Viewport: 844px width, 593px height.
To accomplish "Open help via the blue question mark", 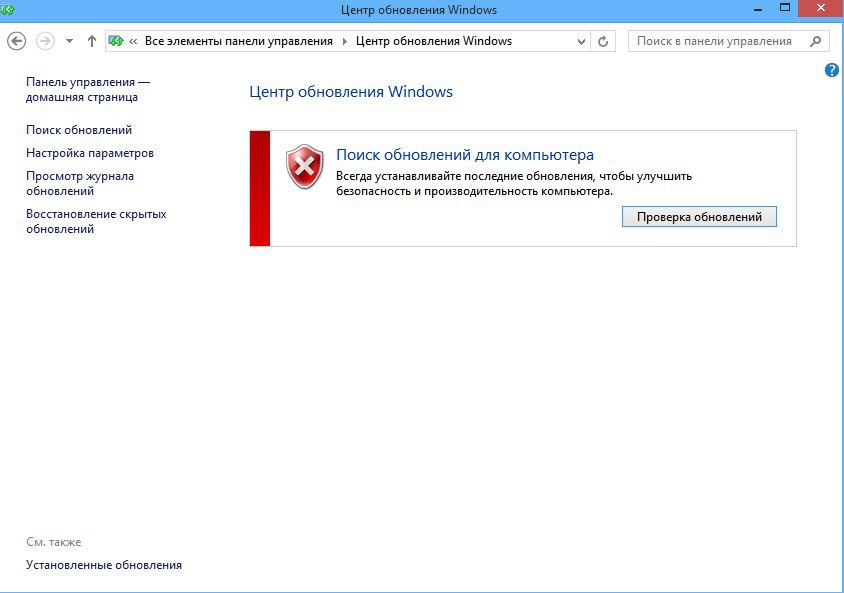I will (x=832, y=70).
